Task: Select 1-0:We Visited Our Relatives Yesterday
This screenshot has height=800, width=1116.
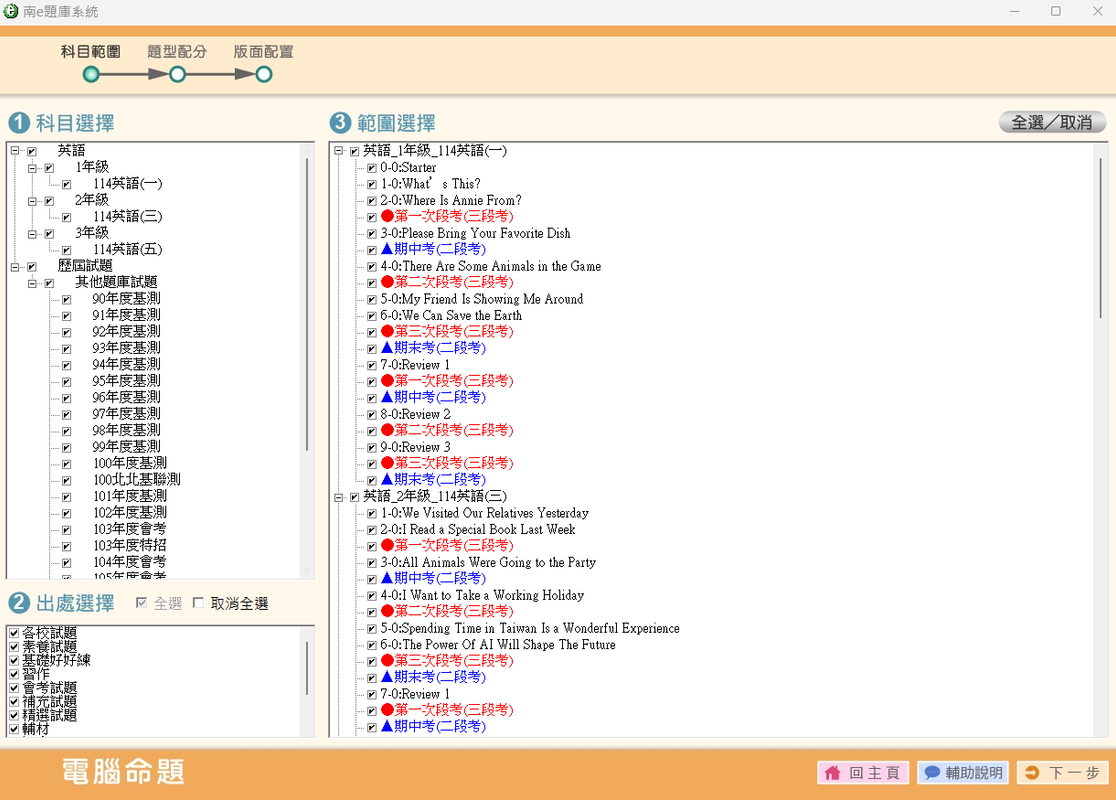Action: pos(485,513)
